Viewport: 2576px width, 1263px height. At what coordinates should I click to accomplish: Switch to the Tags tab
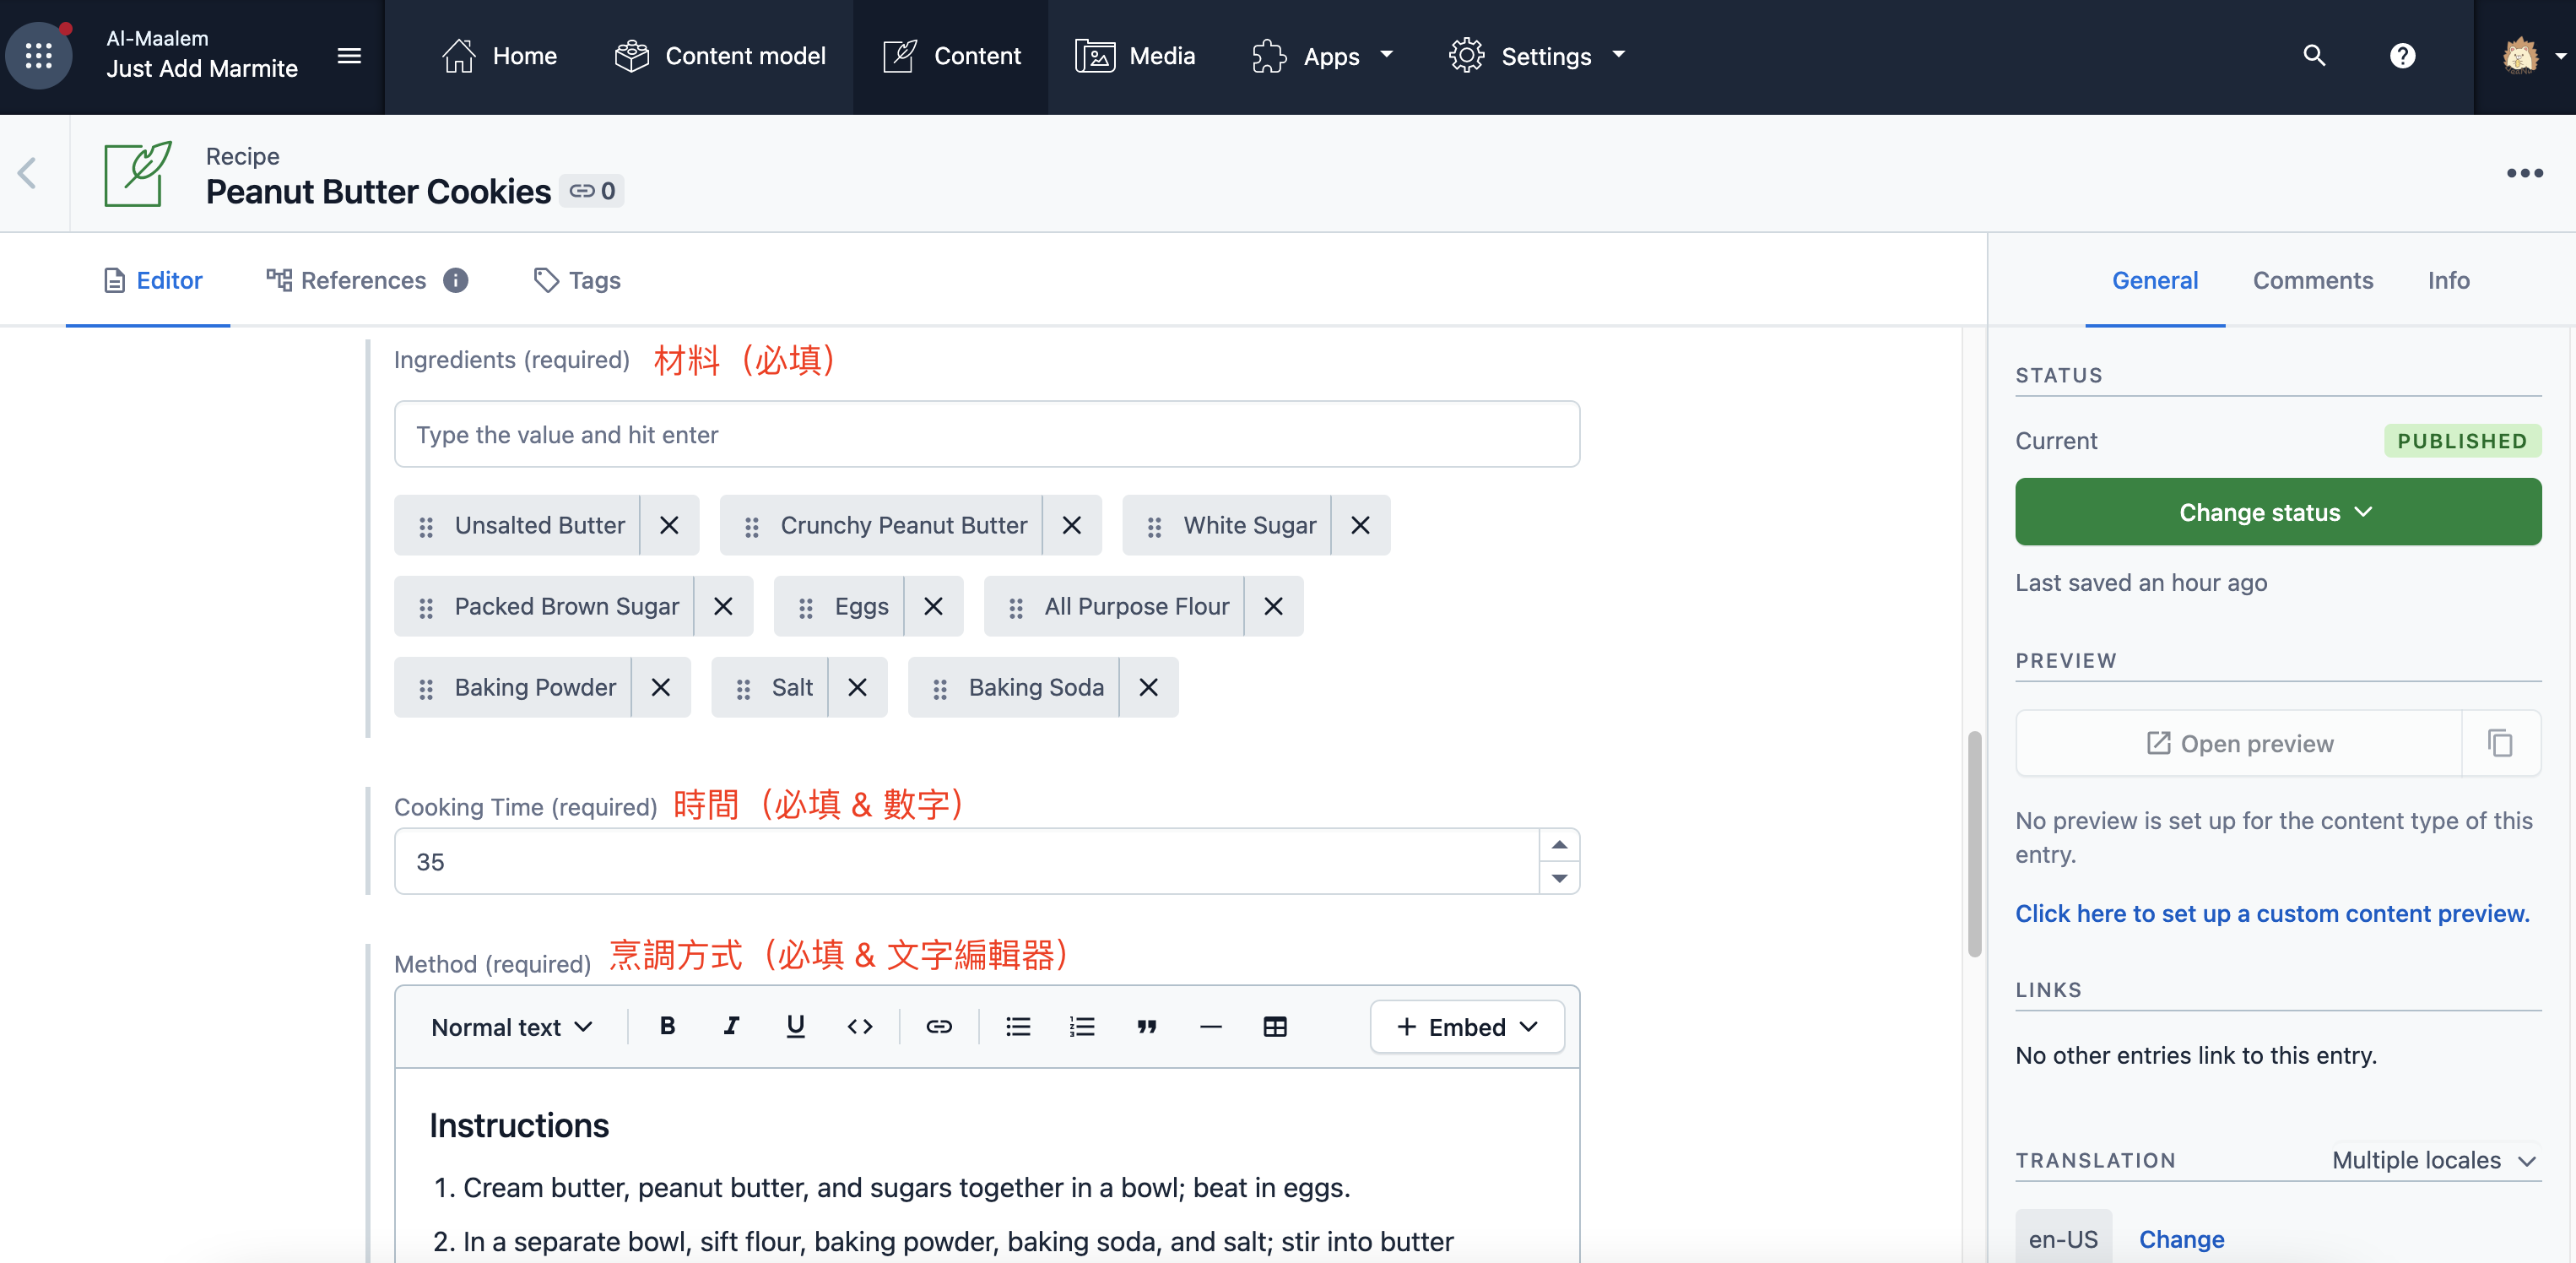pos(577,280)
